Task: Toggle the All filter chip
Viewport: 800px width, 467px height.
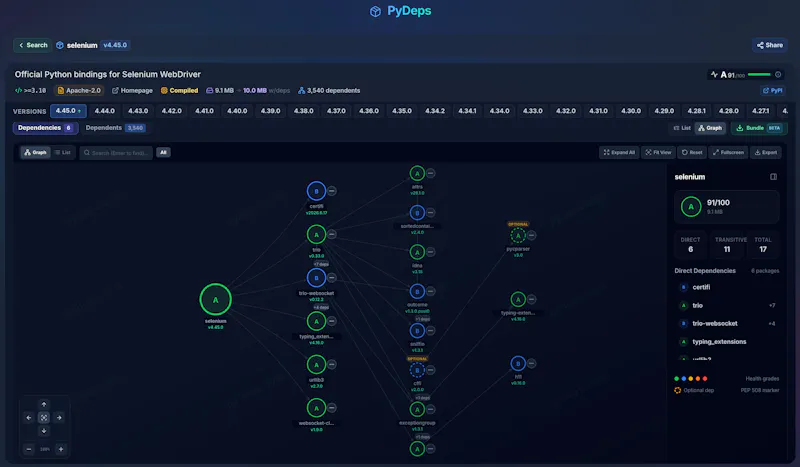Action: pos(163,152)
